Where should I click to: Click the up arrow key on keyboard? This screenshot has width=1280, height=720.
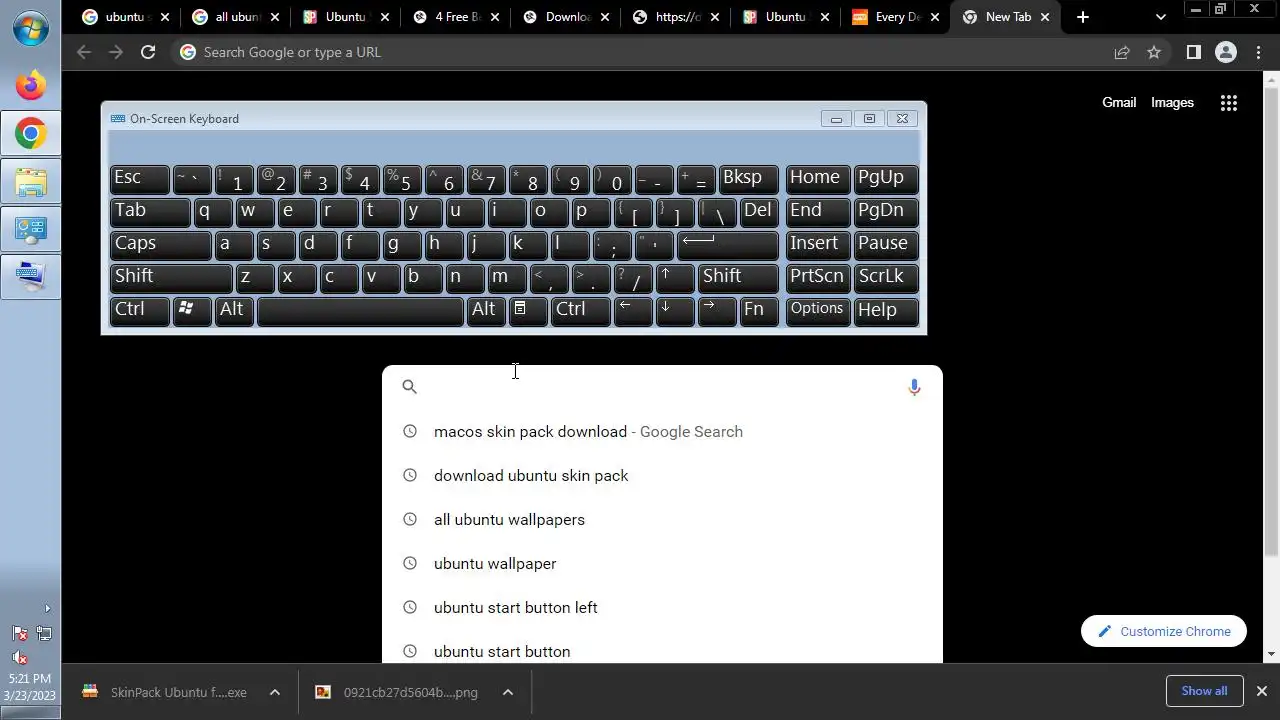(x=675, y=278)
